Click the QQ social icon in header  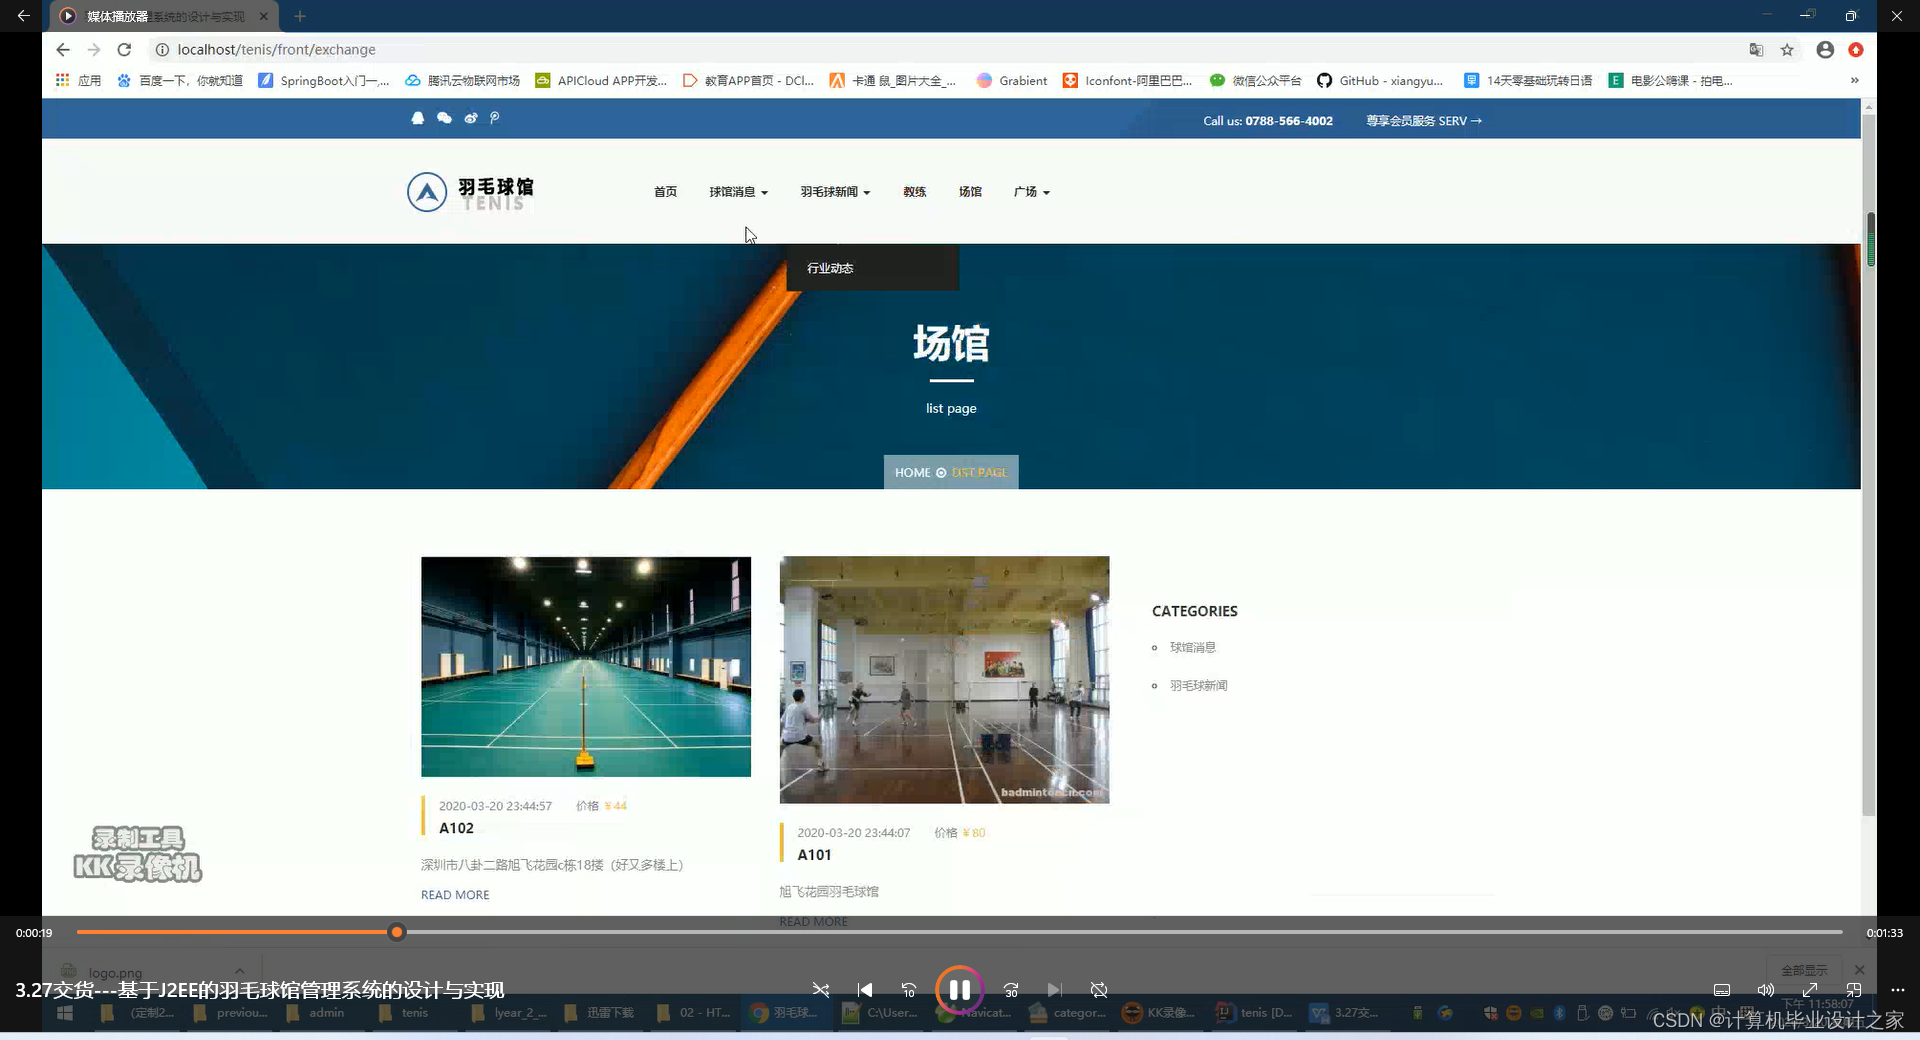(x=418, y=118)
